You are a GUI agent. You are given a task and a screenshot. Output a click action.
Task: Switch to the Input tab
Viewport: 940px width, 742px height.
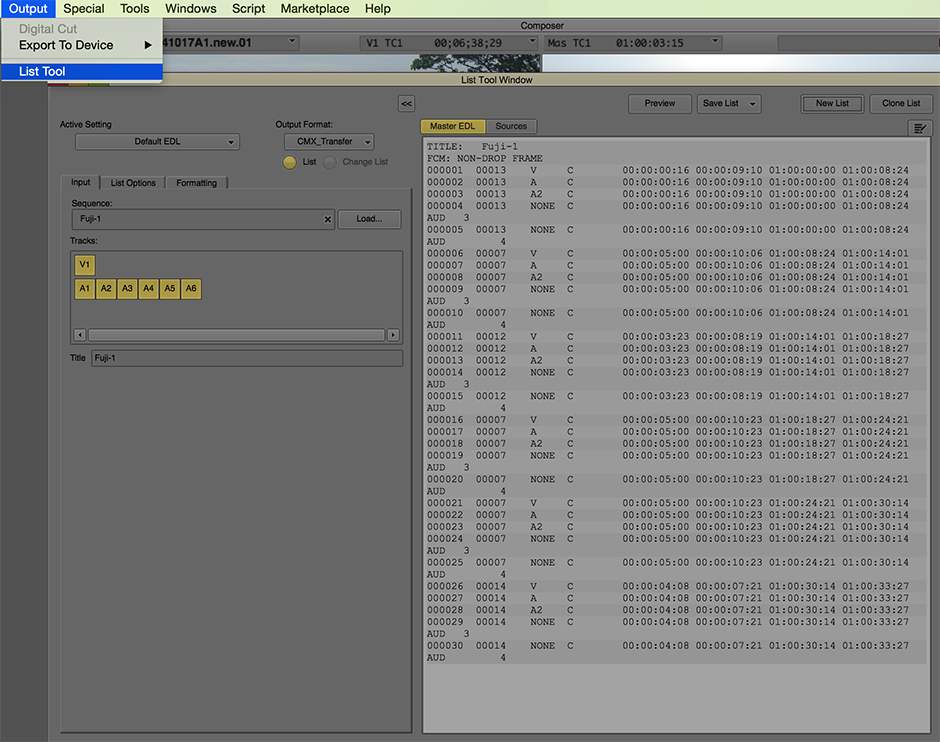[80, 183]
